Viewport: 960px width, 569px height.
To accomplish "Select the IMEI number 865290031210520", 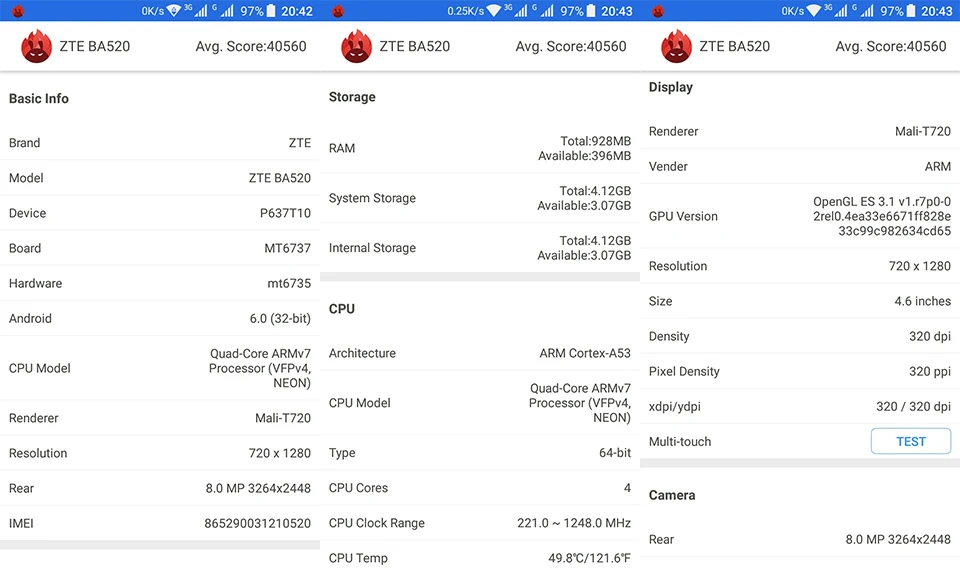I will 258,524.
